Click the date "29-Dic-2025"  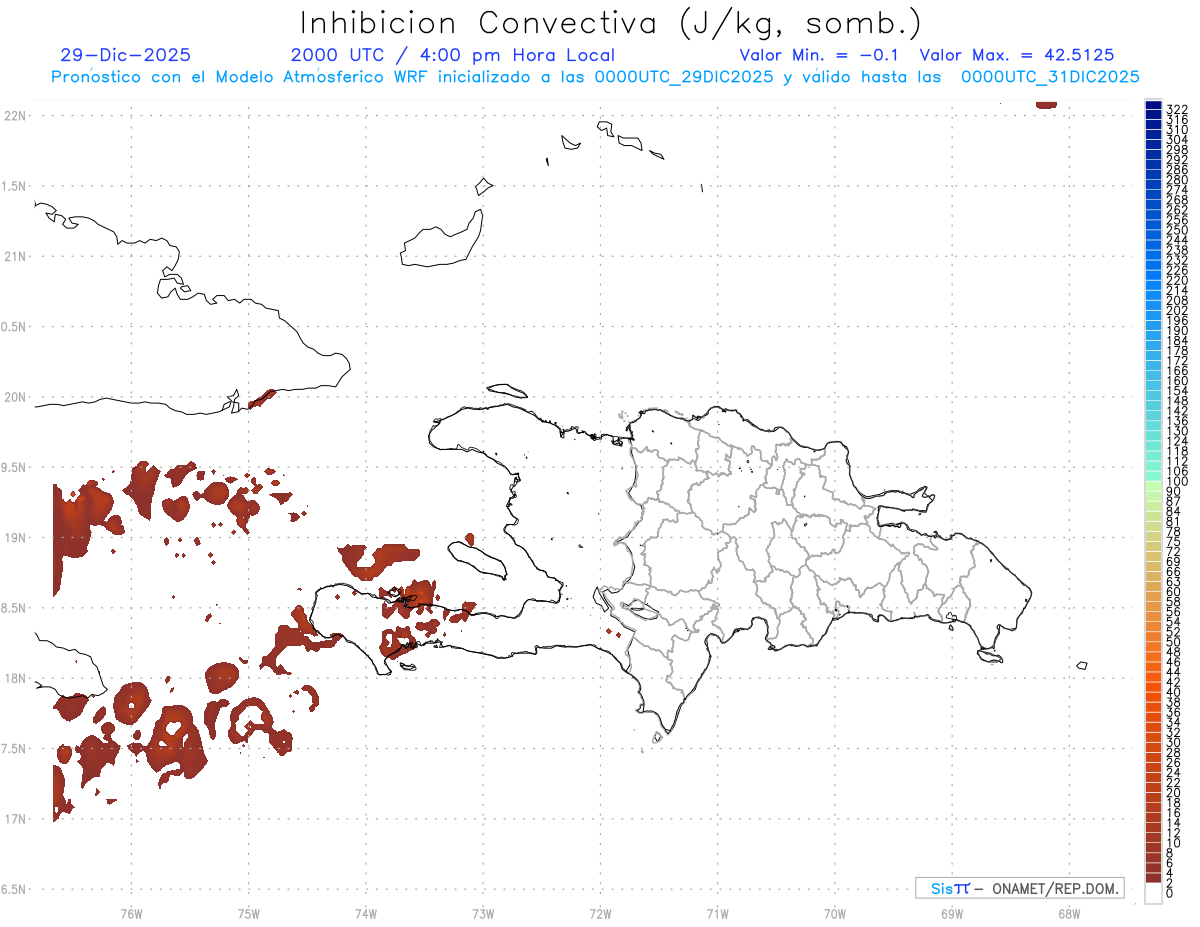pos(125,55)
